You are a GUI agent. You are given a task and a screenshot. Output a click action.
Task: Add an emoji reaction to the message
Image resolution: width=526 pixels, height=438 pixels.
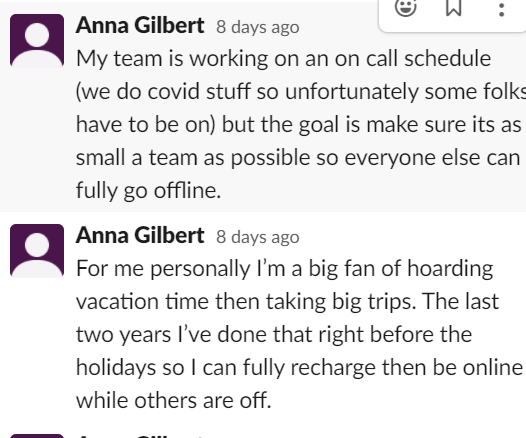pyautogui.click(x=406, y=7)
